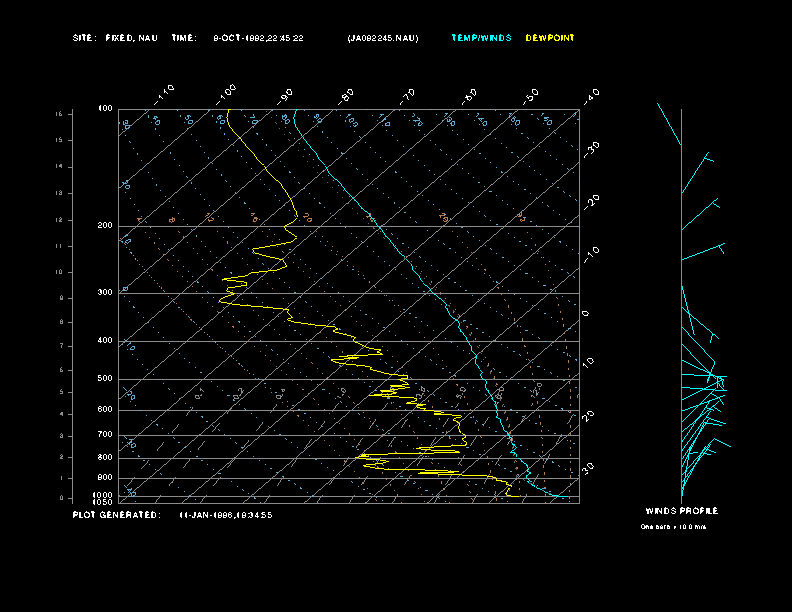Viewport: 792px width, 612px height.
Task: Click the yellow DEWPOINT legend label
Action: (550, 38)
